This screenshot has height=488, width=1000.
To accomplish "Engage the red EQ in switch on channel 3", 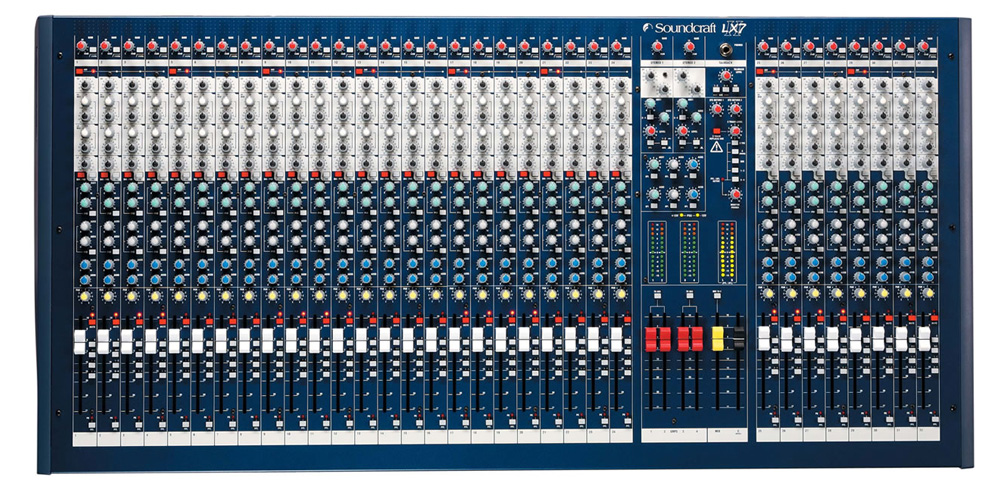I will (x=128, y=174).
